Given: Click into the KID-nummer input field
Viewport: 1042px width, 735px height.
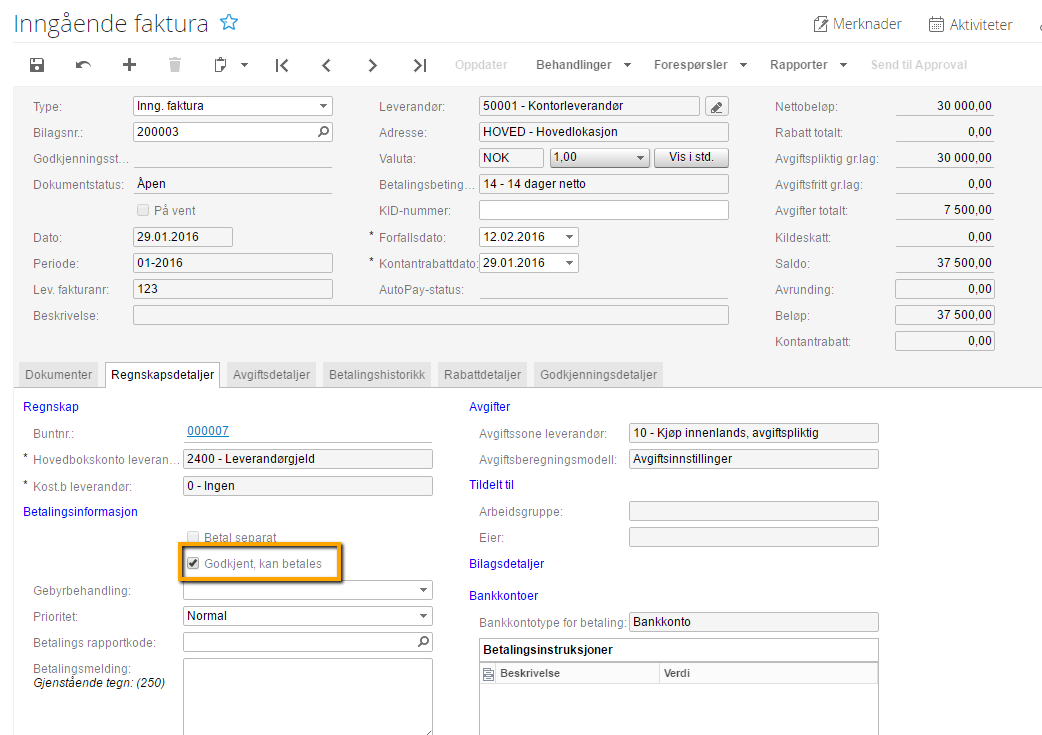Looking at the screenshot, I should tap(603, 210).
